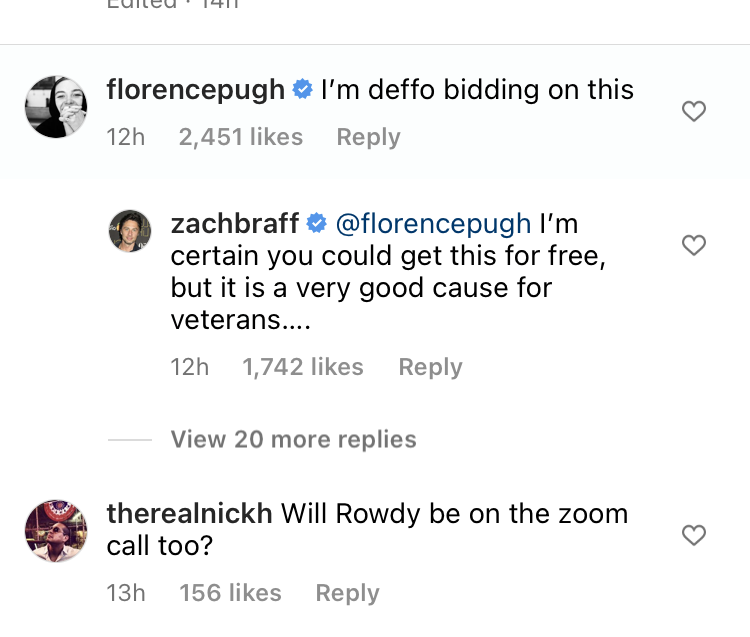Open therealnickh's profile picture
Image resolution: width=750 pixels, height=637 pixels.
56,531
